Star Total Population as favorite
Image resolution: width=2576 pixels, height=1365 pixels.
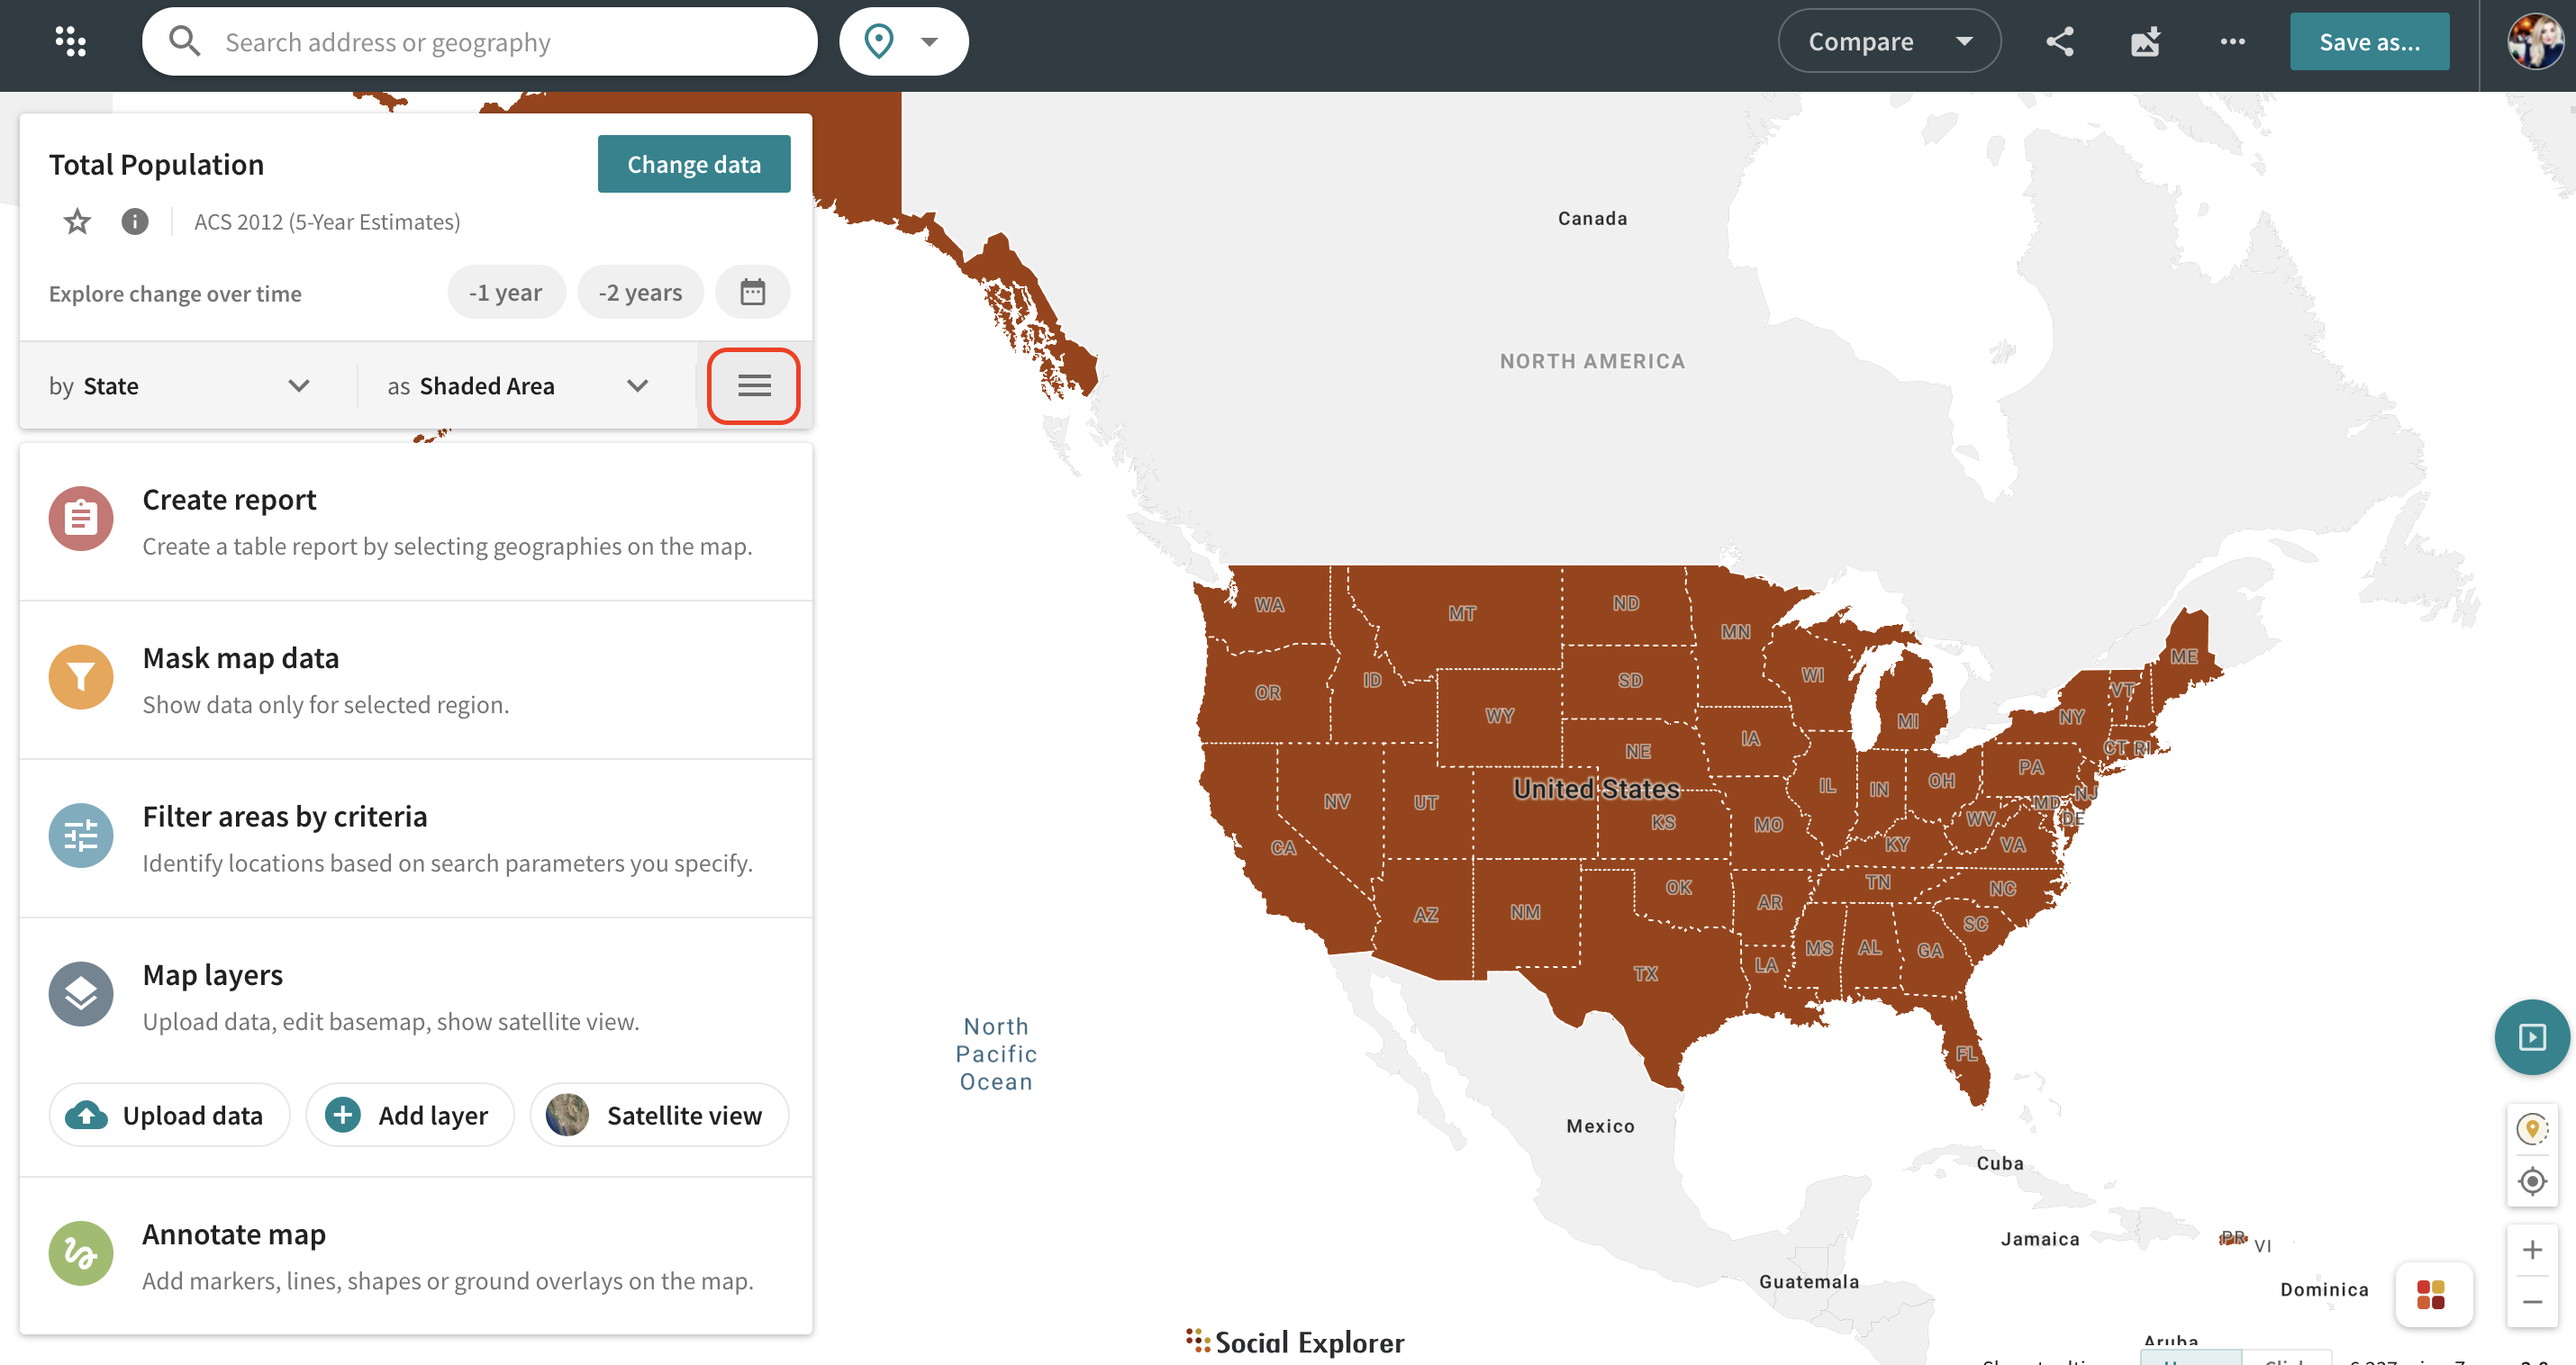tap(77, 221)
